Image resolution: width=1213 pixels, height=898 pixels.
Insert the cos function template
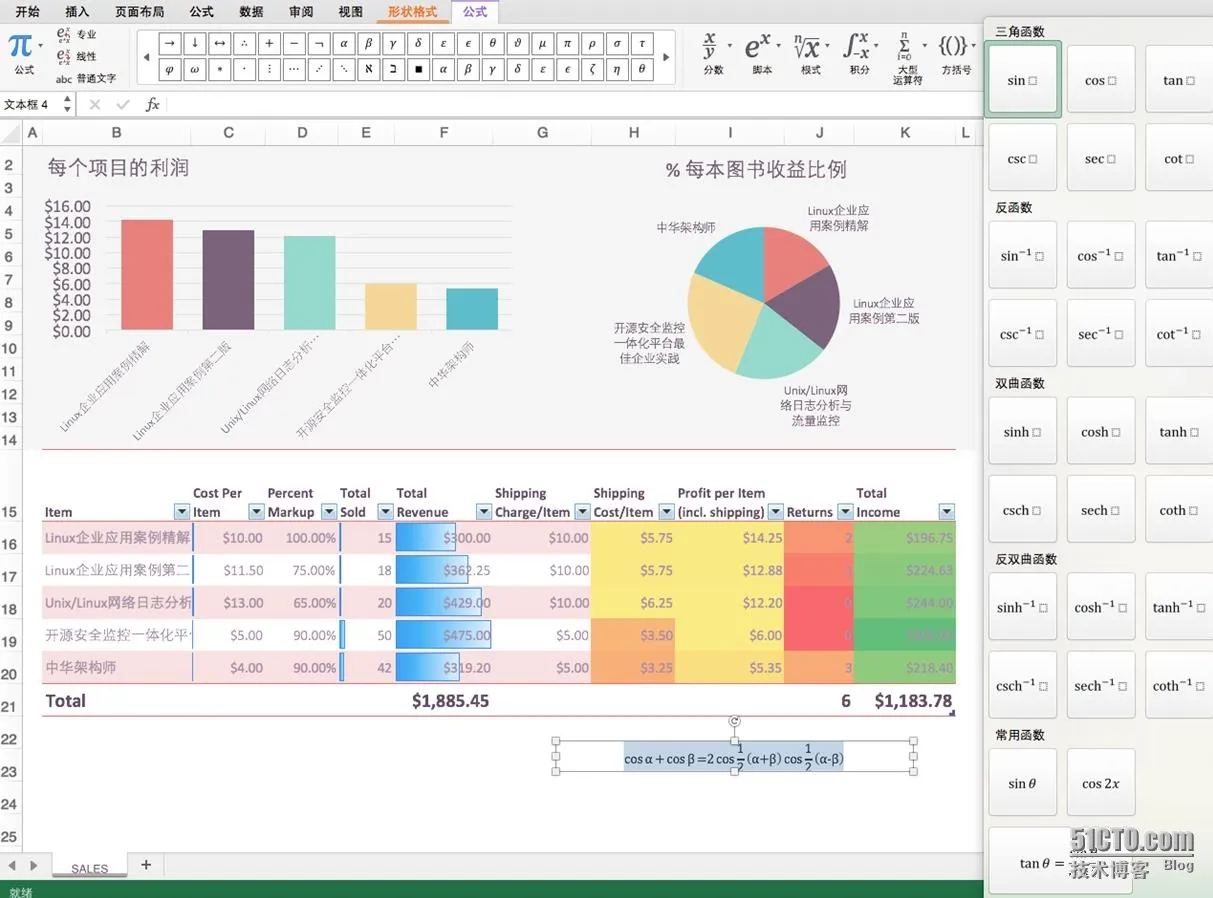coord(1100,80)
